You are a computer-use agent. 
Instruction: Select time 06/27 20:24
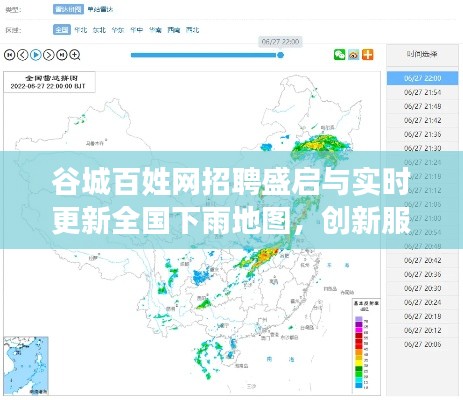(422, 302)
